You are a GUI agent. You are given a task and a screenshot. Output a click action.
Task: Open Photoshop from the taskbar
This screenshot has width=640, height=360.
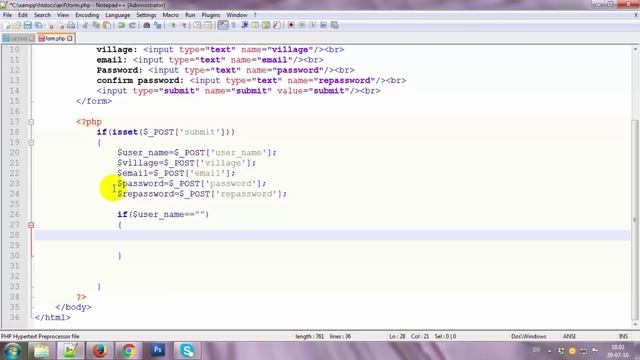click(158, 351)
